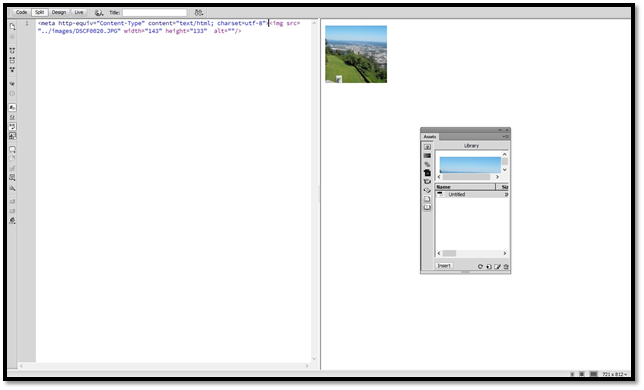Open the Assets panel options menu
This screenshot has width=644, height=390.
(x=506, y=137)
